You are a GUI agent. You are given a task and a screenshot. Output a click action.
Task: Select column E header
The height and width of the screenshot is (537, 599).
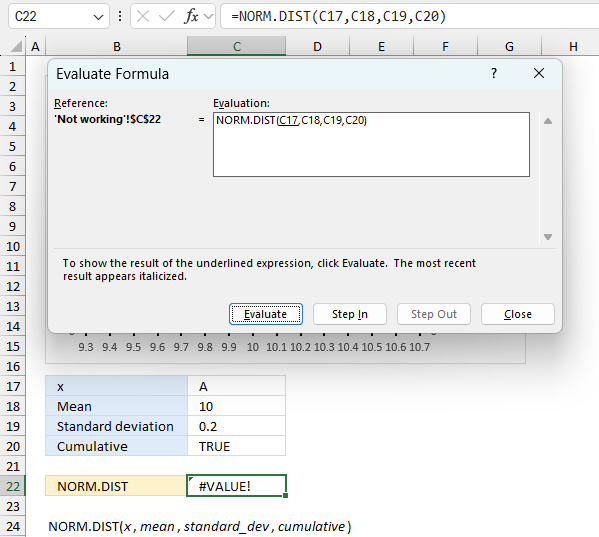(381, 46)
